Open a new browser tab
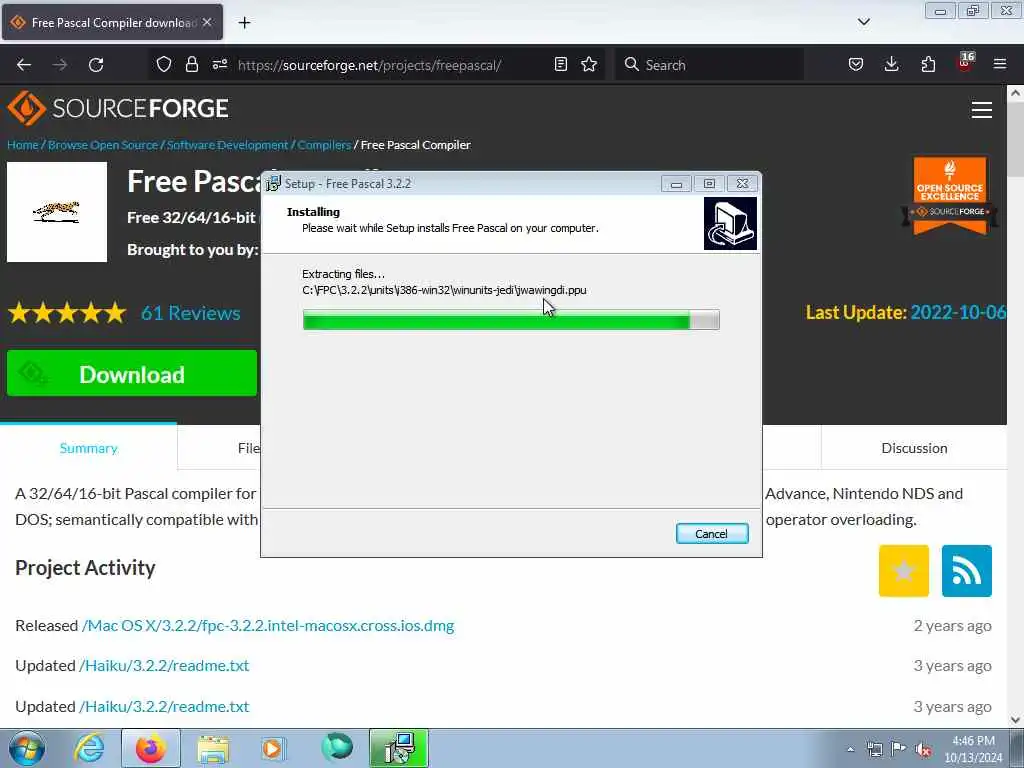1024x768 pixels. coord(244,23)
